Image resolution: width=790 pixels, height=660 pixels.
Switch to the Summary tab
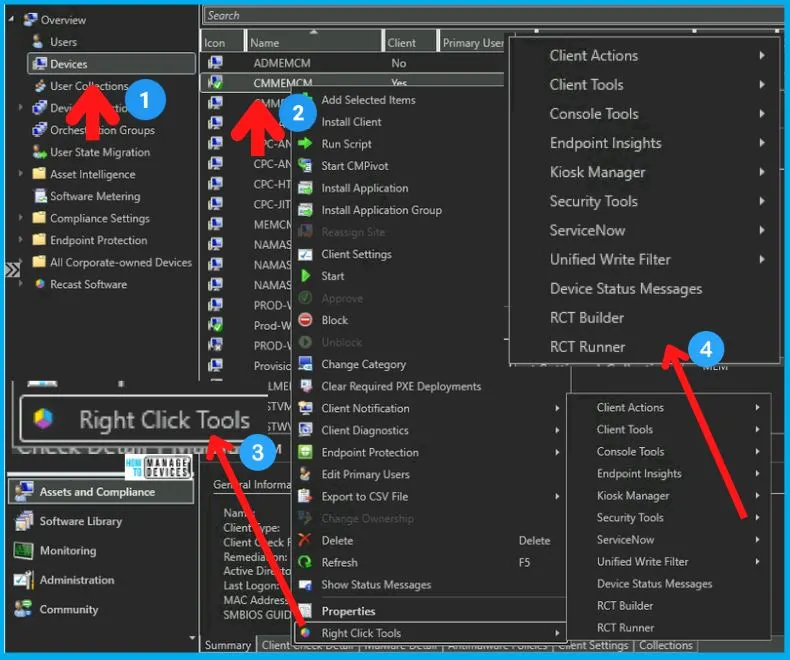click(228, 645)
